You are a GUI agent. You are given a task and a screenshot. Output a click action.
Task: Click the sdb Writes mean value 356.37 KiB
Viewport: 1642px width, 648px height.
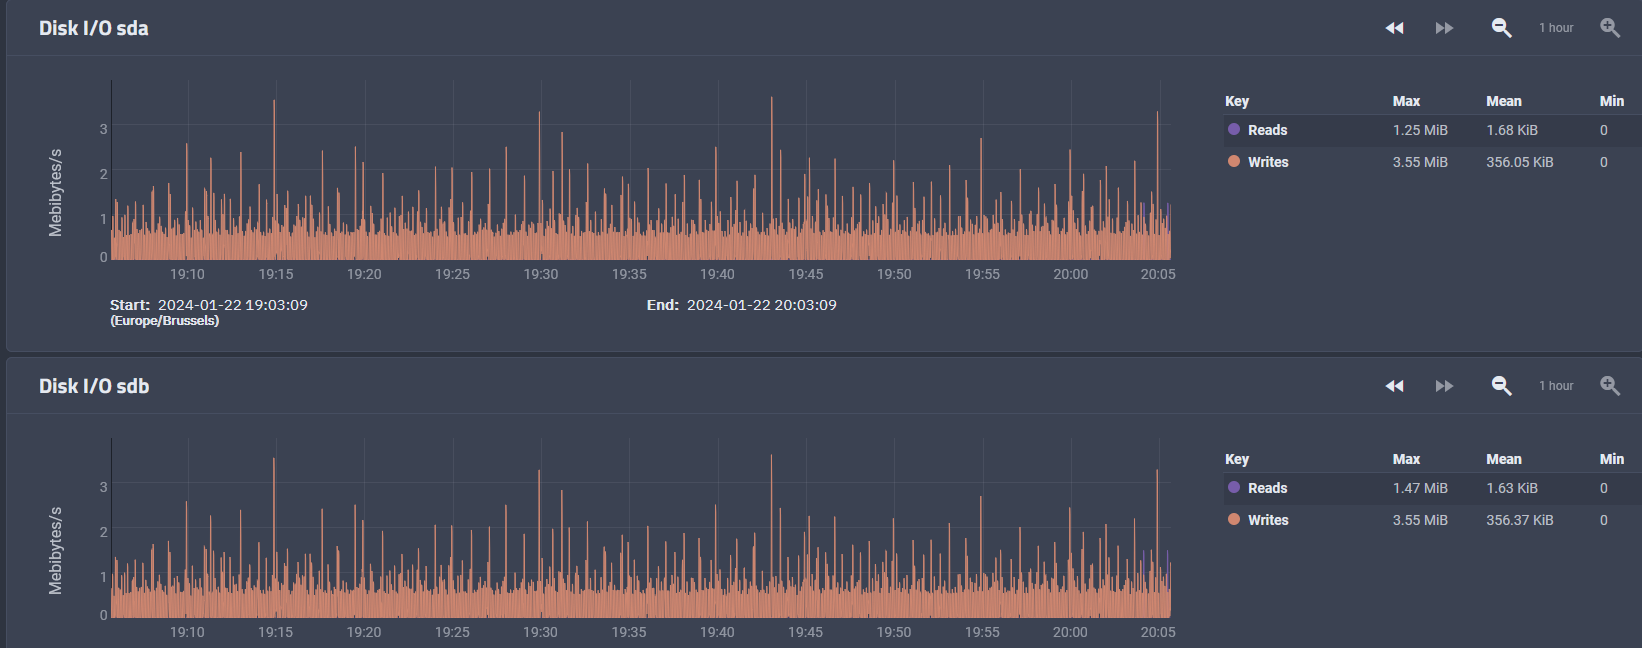(1520, 520)
